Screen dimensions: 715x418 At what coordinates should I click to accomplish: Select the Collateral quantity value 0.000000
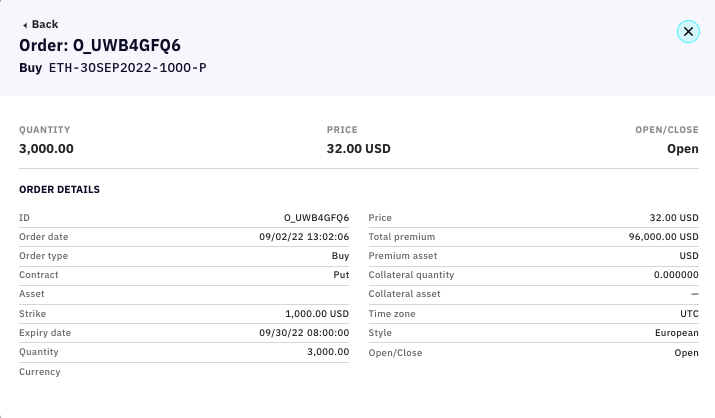point(676,275)
